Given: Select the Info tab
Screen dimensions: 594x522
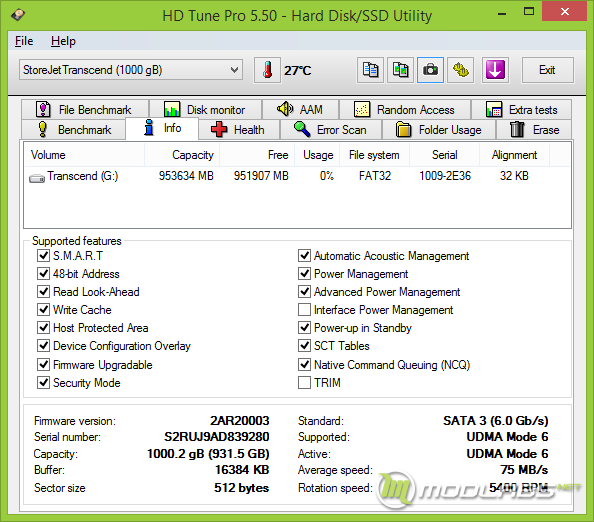Looking at the screenshot, I should 162,128.
